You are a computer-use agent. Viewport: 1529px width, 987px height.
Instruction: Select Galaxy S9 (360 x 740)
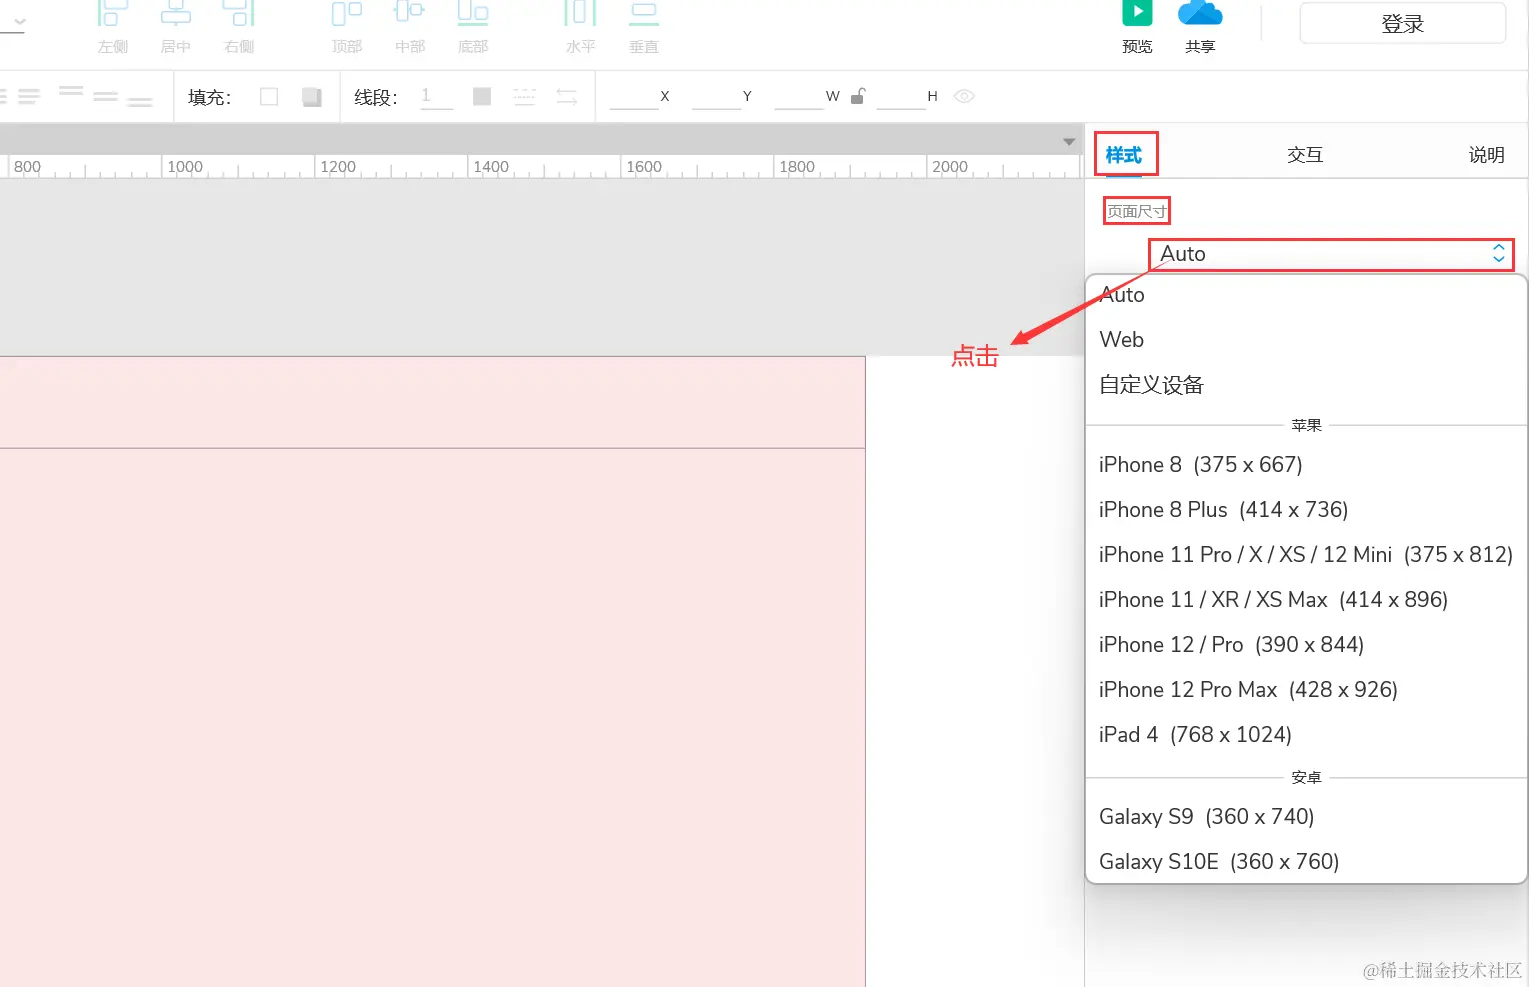pyautogui.click(x=1306, y=817)
